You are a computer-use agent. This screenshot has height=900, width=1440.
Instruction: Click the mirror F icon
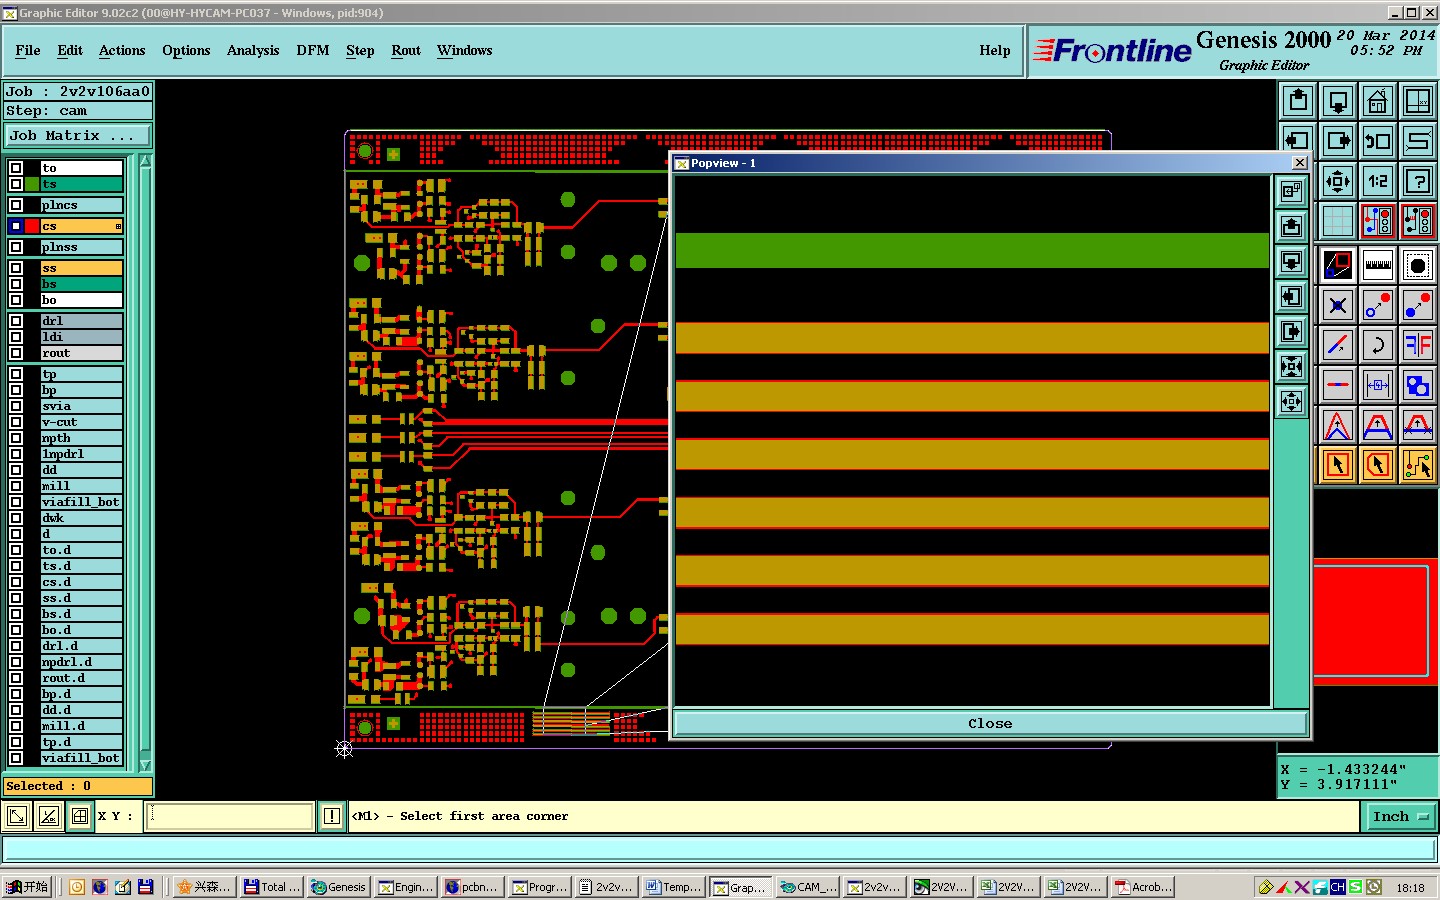(x=1418, y=345)
